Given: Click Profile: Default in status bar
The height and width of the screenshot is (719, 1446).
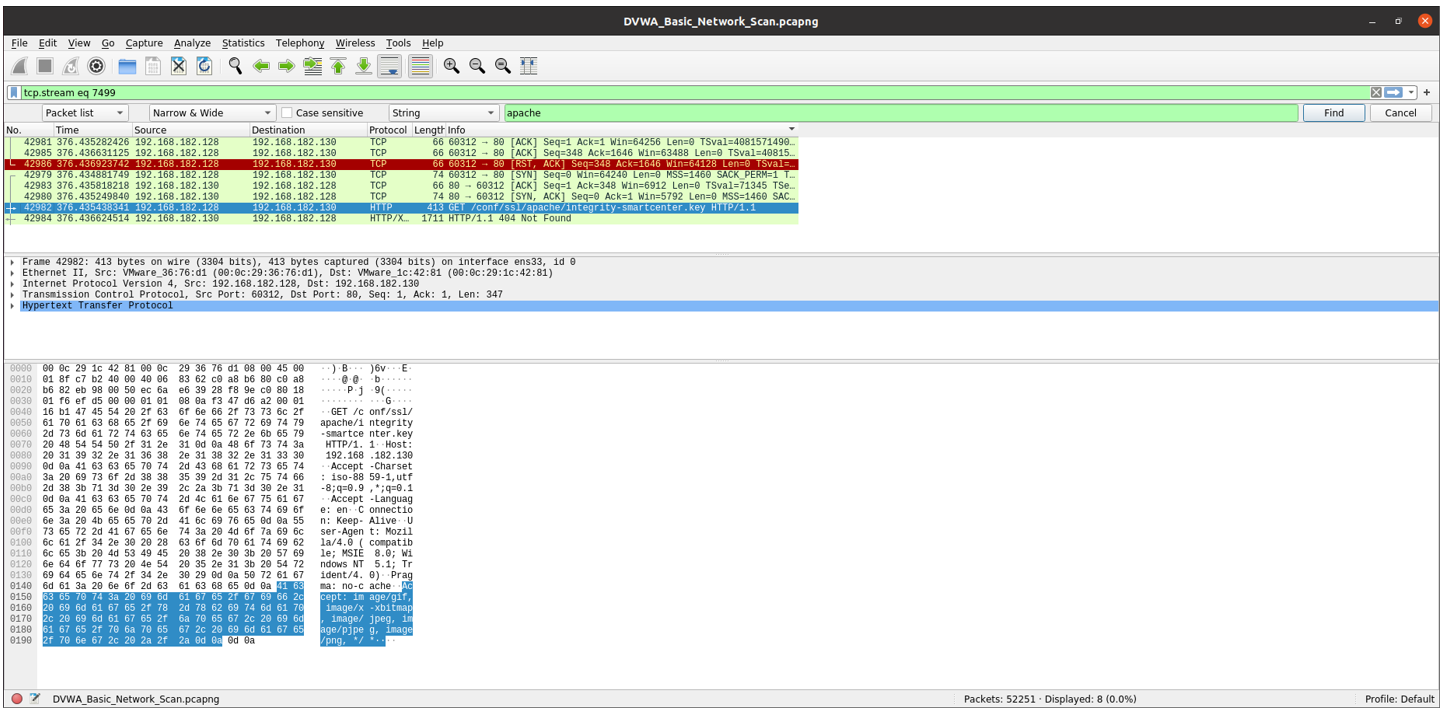Looking at the screenshot, I should 1399,699.
